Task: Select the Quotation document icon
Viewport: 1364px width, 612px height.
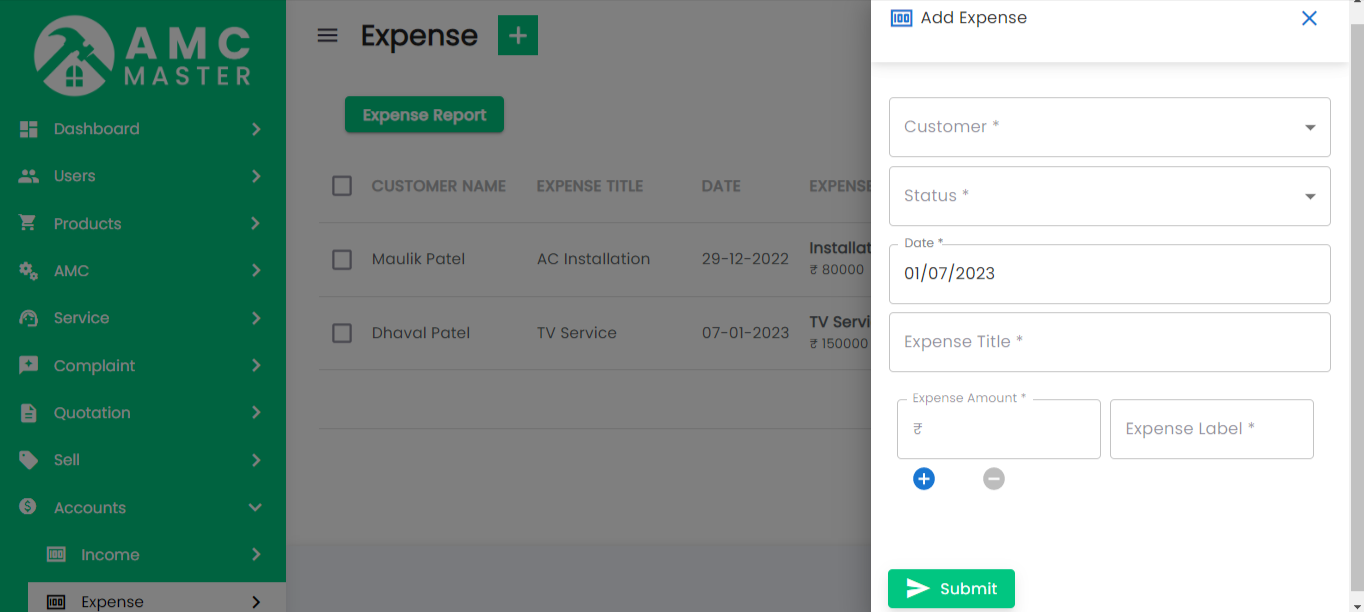Action: pyautogui.click(x=28, y=412)
